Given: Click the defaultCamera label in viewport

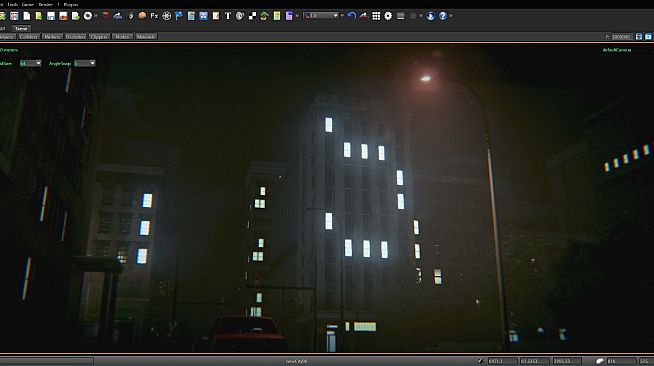Looking at the screenshot, I should [x=616, y=50].
